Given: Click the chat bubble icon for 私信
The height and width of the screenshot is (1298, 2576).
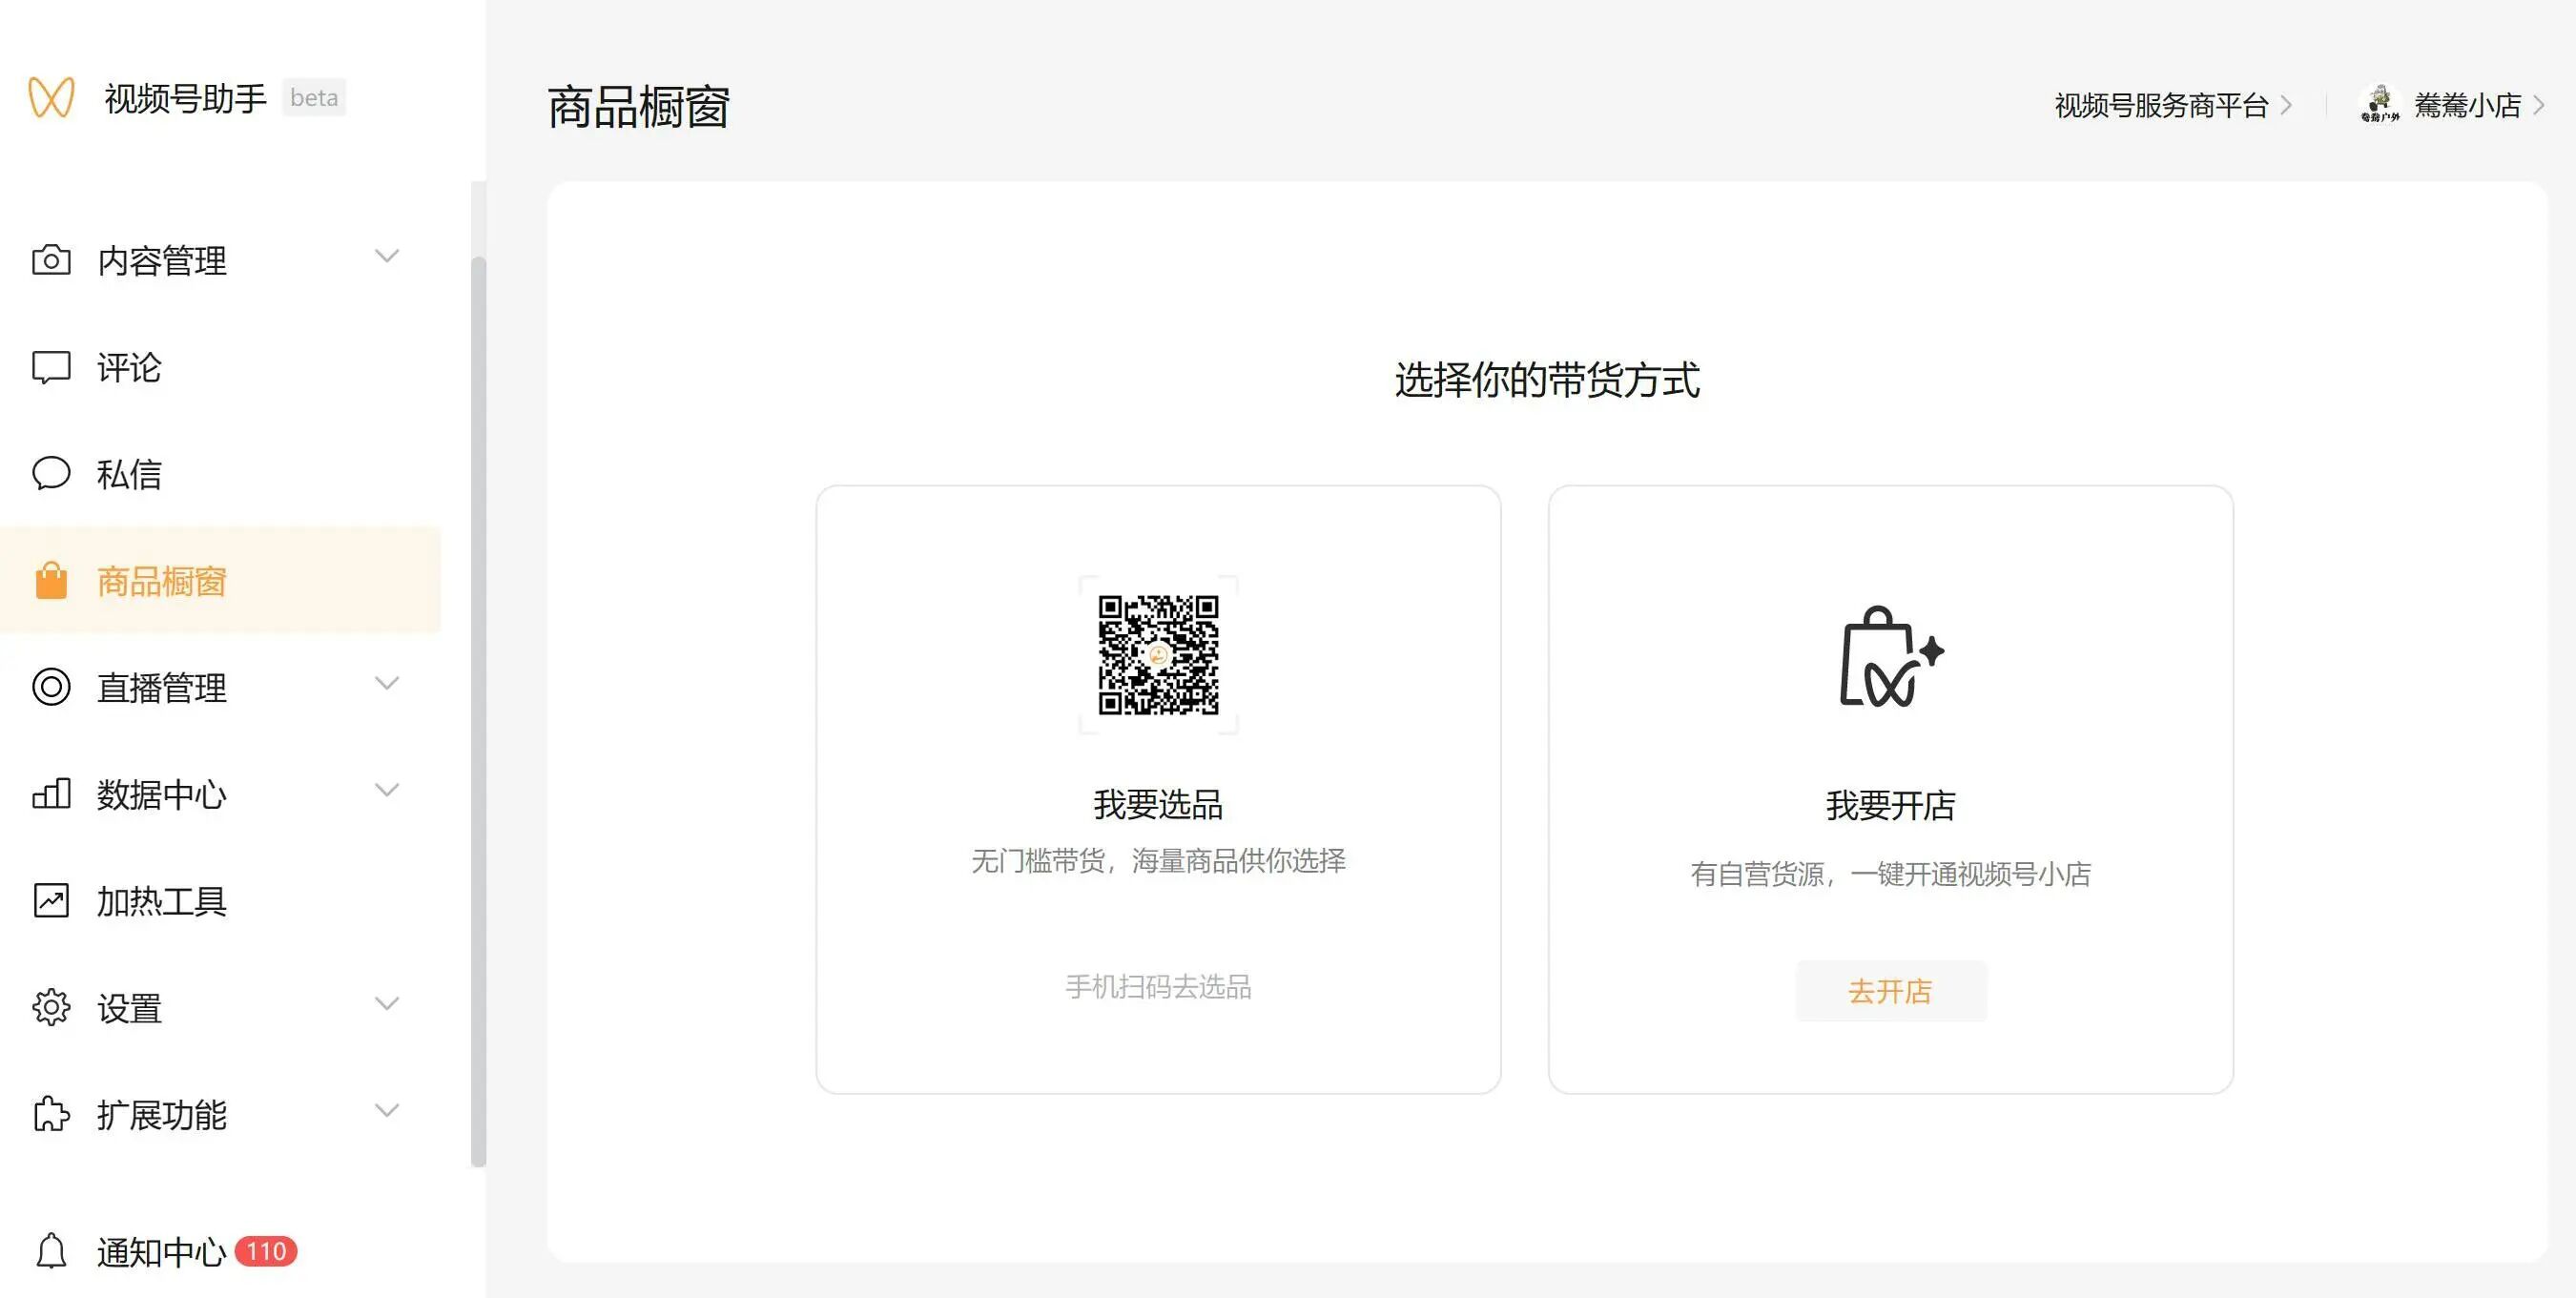Looking at the screenshot, I should click(51, 473).
